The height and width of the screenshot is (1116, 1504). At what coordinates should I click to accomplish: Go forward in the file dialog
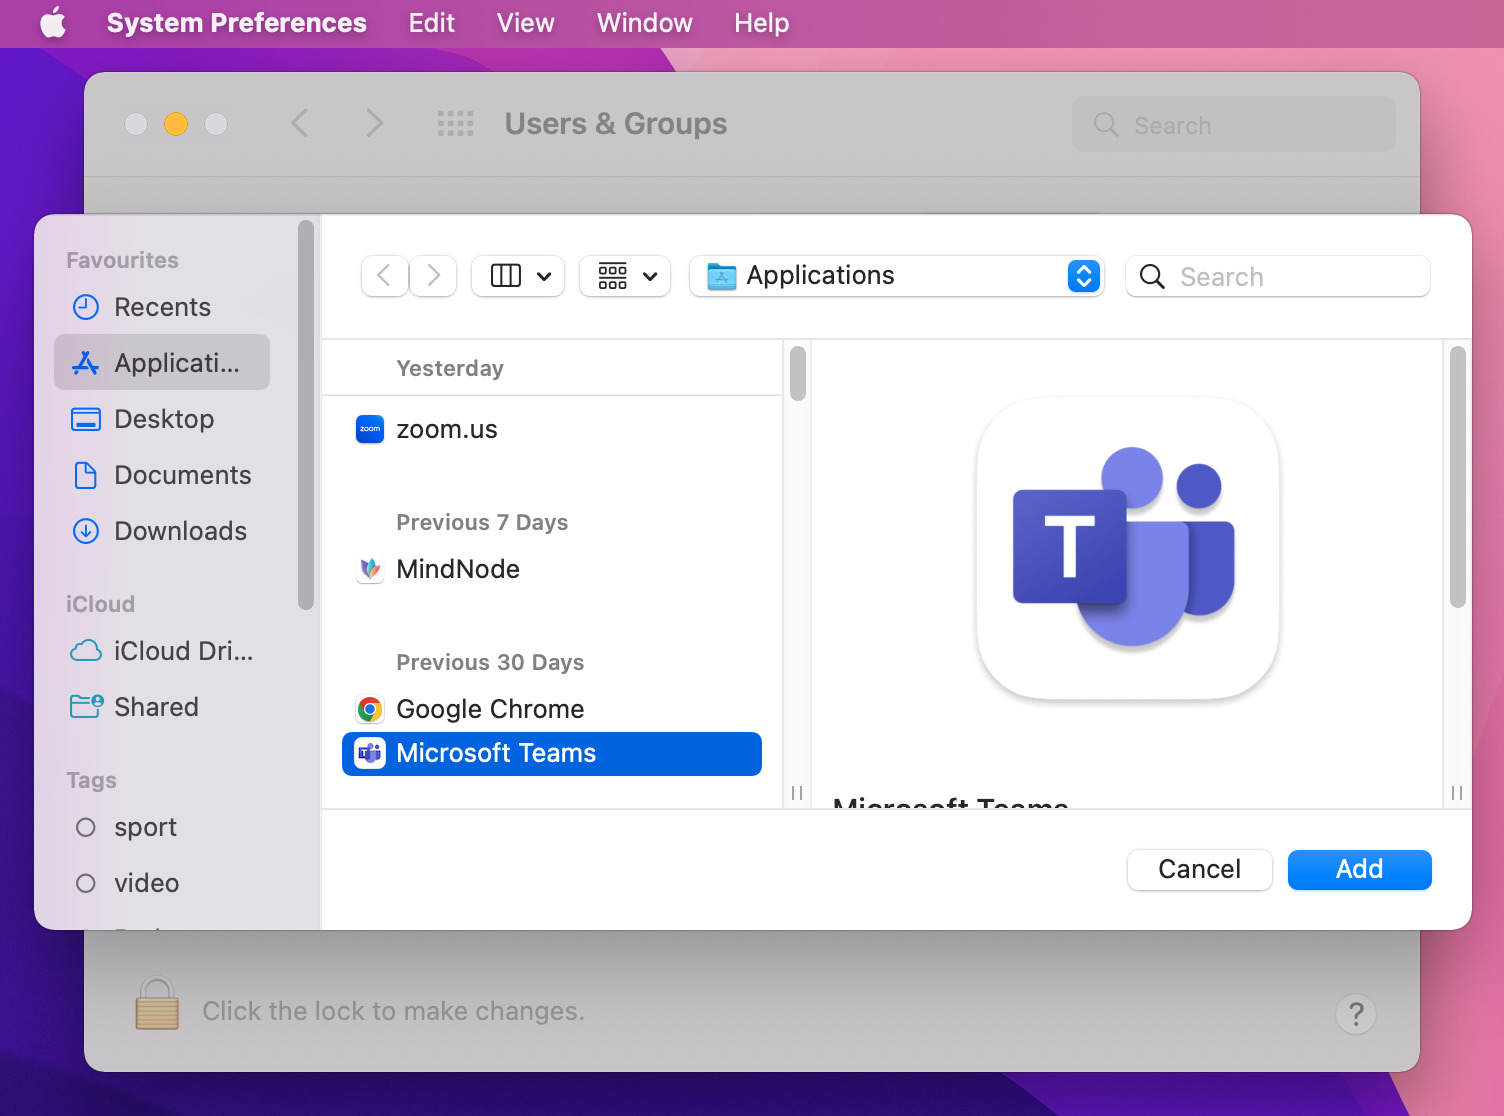click(x=433, y=276)
